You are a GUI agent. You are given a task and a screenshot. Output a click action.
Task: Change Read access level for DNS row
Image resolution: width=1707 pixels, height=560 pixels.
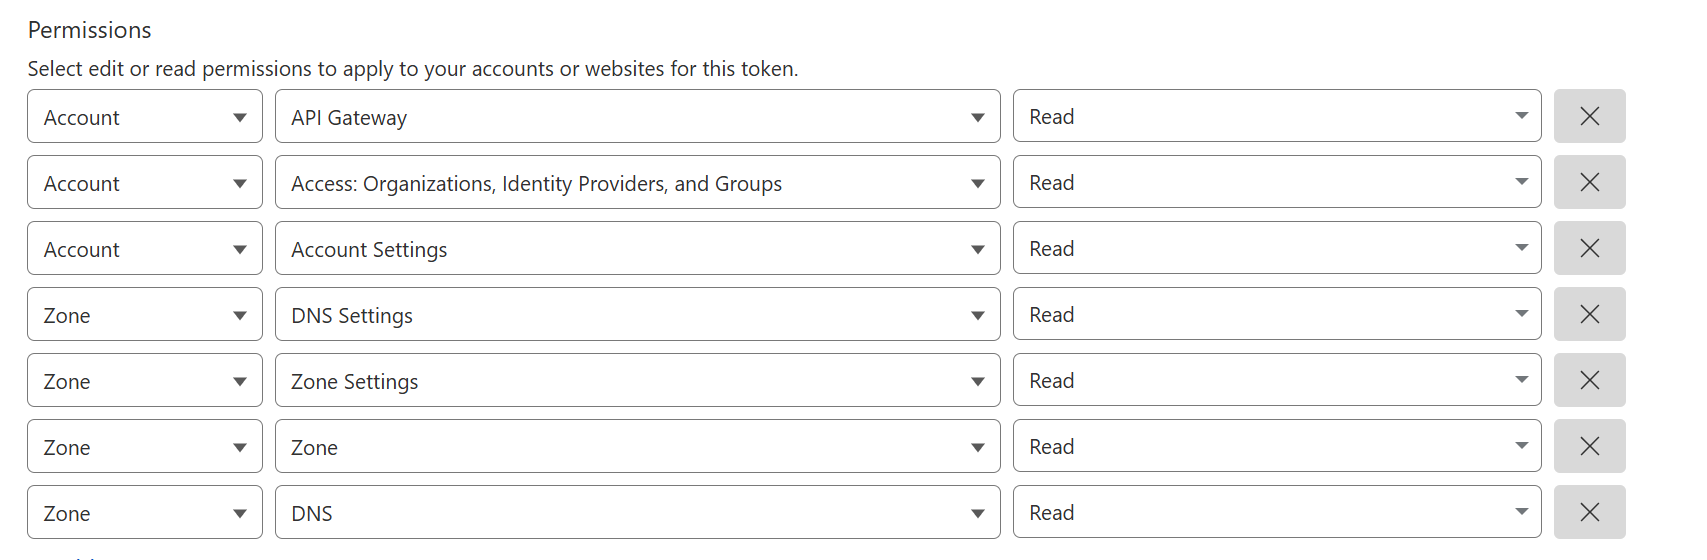1276,513
